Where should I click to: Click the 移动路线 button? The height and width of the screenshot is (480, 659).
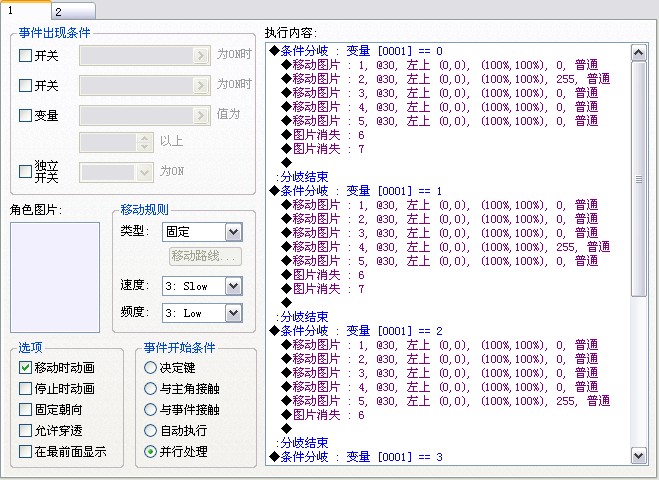(x=206, y=256)
